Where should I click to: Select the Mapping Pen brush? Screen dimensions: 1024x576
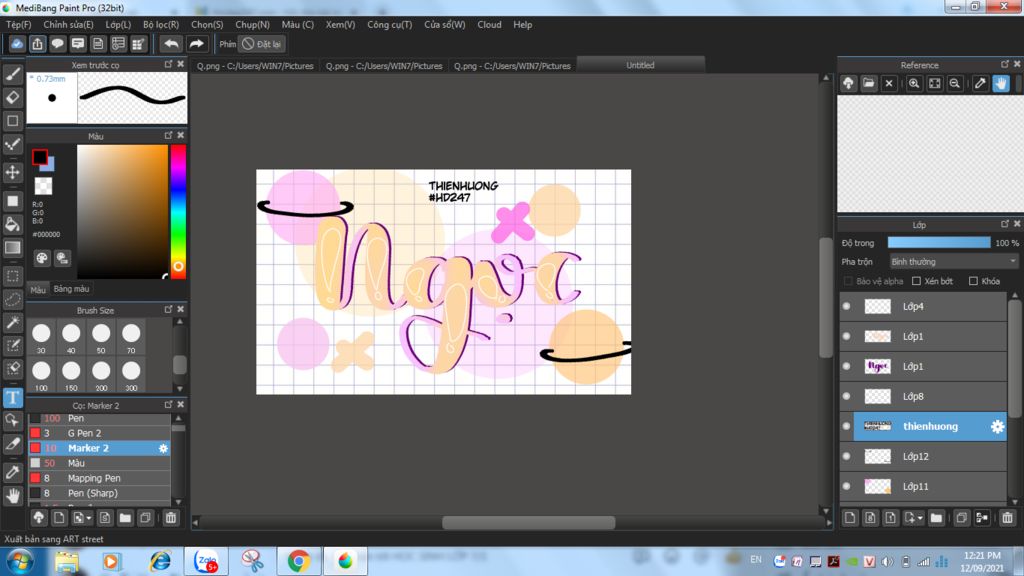click(93, 478)
